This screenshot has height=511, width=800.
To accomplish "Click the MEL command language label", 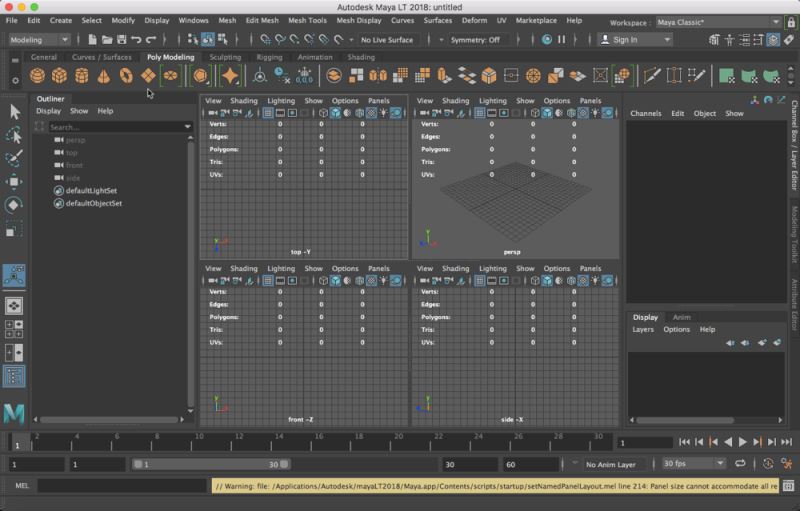I will [x=22, y=486].
